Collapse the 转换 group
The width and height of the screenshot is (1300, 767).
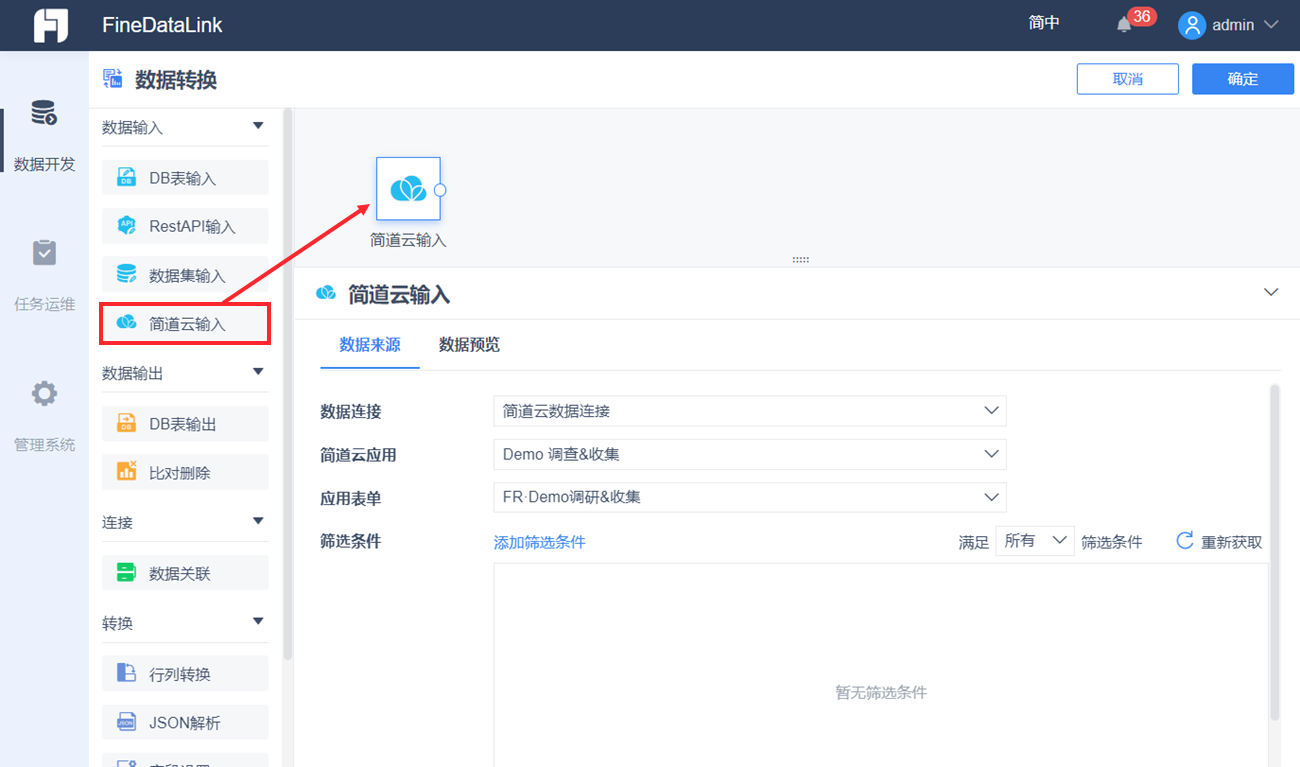[258, 622]
